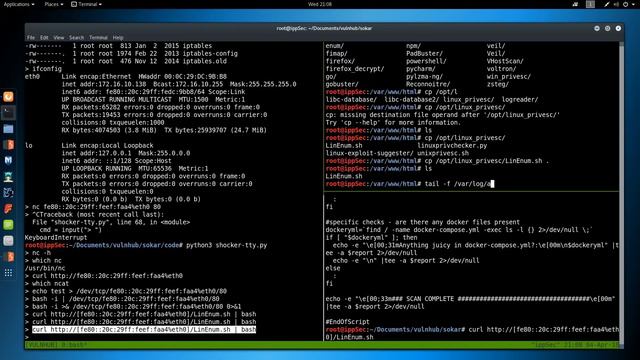Screen dimensions: 640x360
Task: Open the Places menu
Action: [53, 4]
